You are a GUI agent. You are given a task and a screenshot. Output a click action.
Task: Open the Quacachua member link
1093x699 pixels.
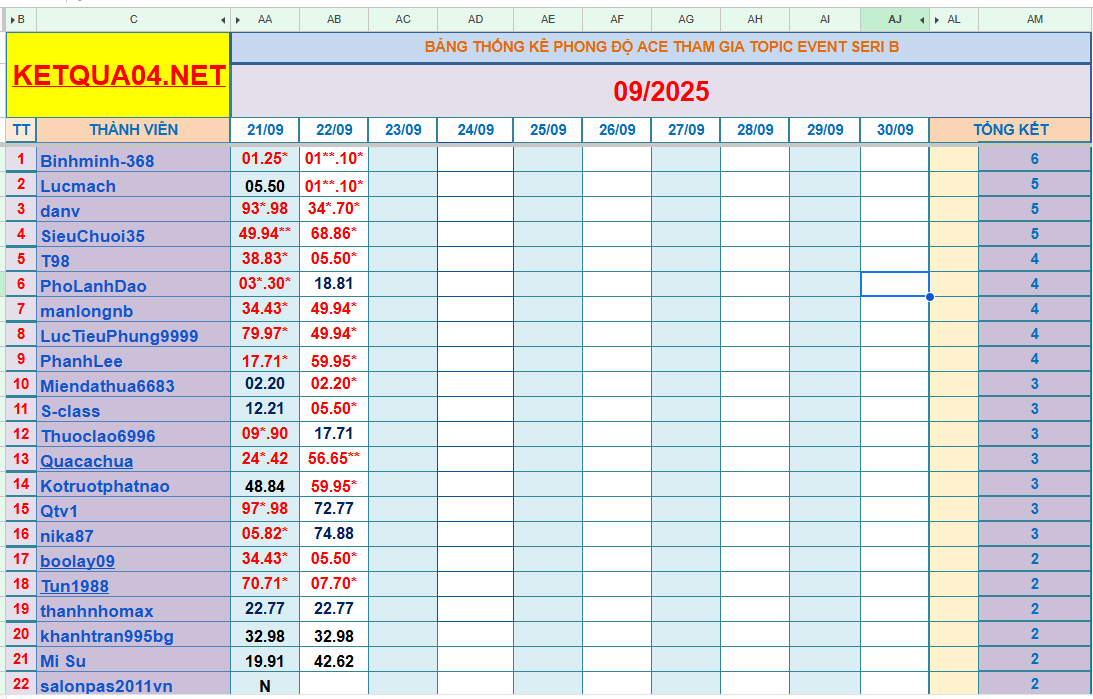(86, 461)
